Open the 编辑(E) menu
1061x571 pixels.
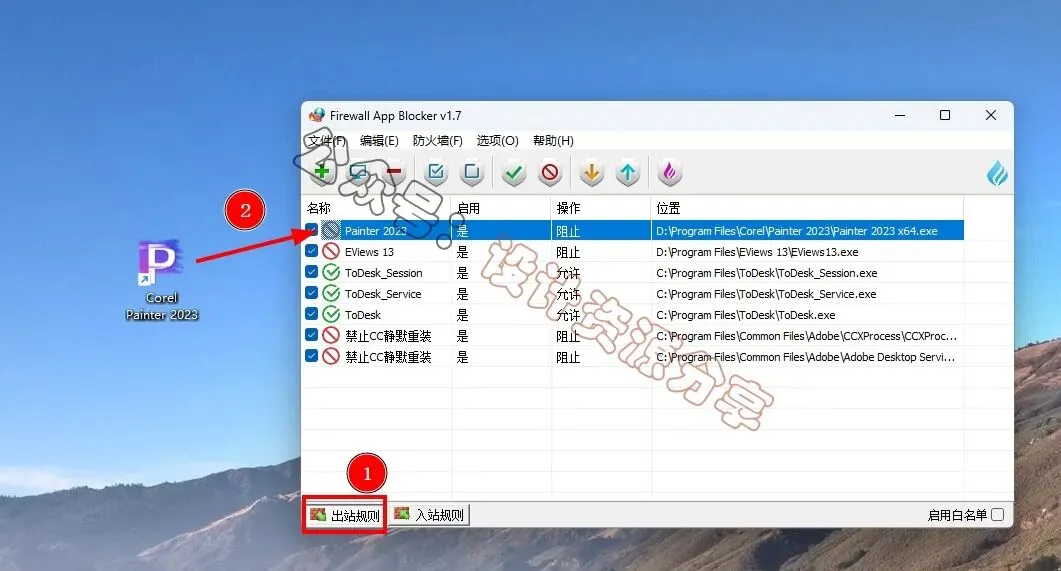point(379,141)
